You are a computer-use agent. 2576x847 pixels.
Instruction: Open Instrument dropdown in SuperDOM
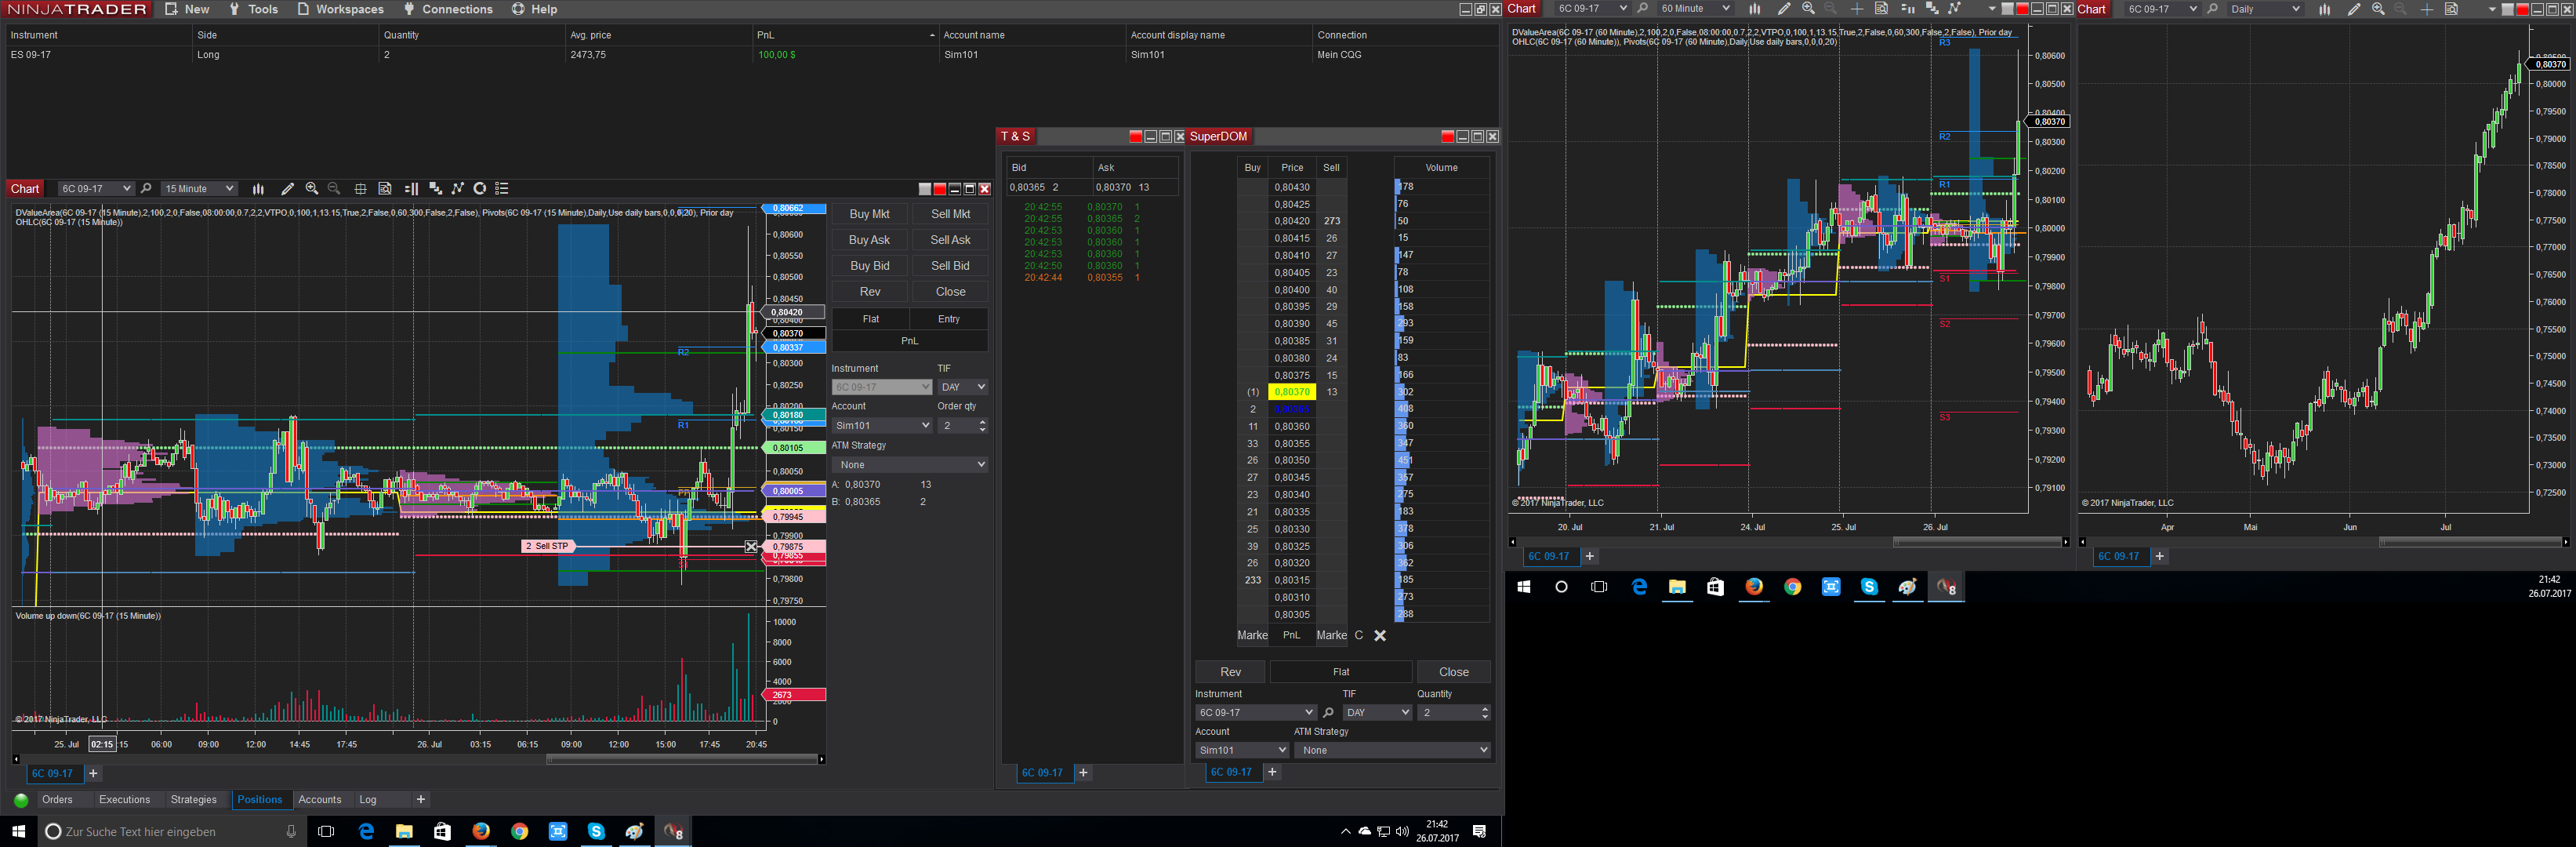pyautogui.click(x=1255, y=713)
